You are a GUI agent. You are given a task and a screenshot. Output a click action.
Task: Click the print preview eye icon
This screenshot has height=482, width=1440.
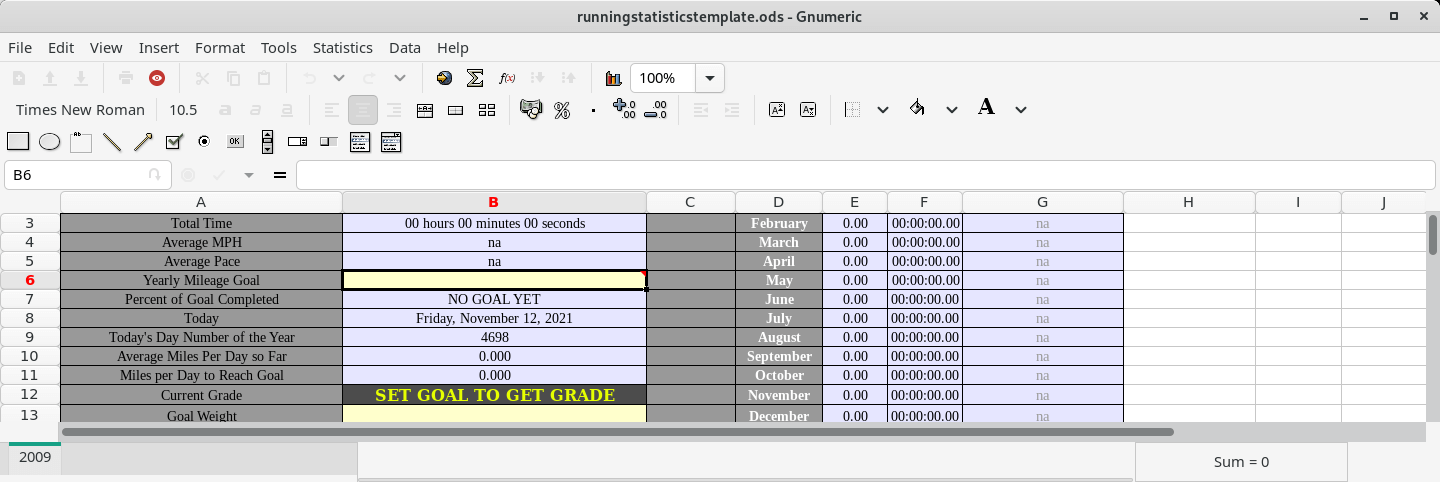click(x=157, y=78)
